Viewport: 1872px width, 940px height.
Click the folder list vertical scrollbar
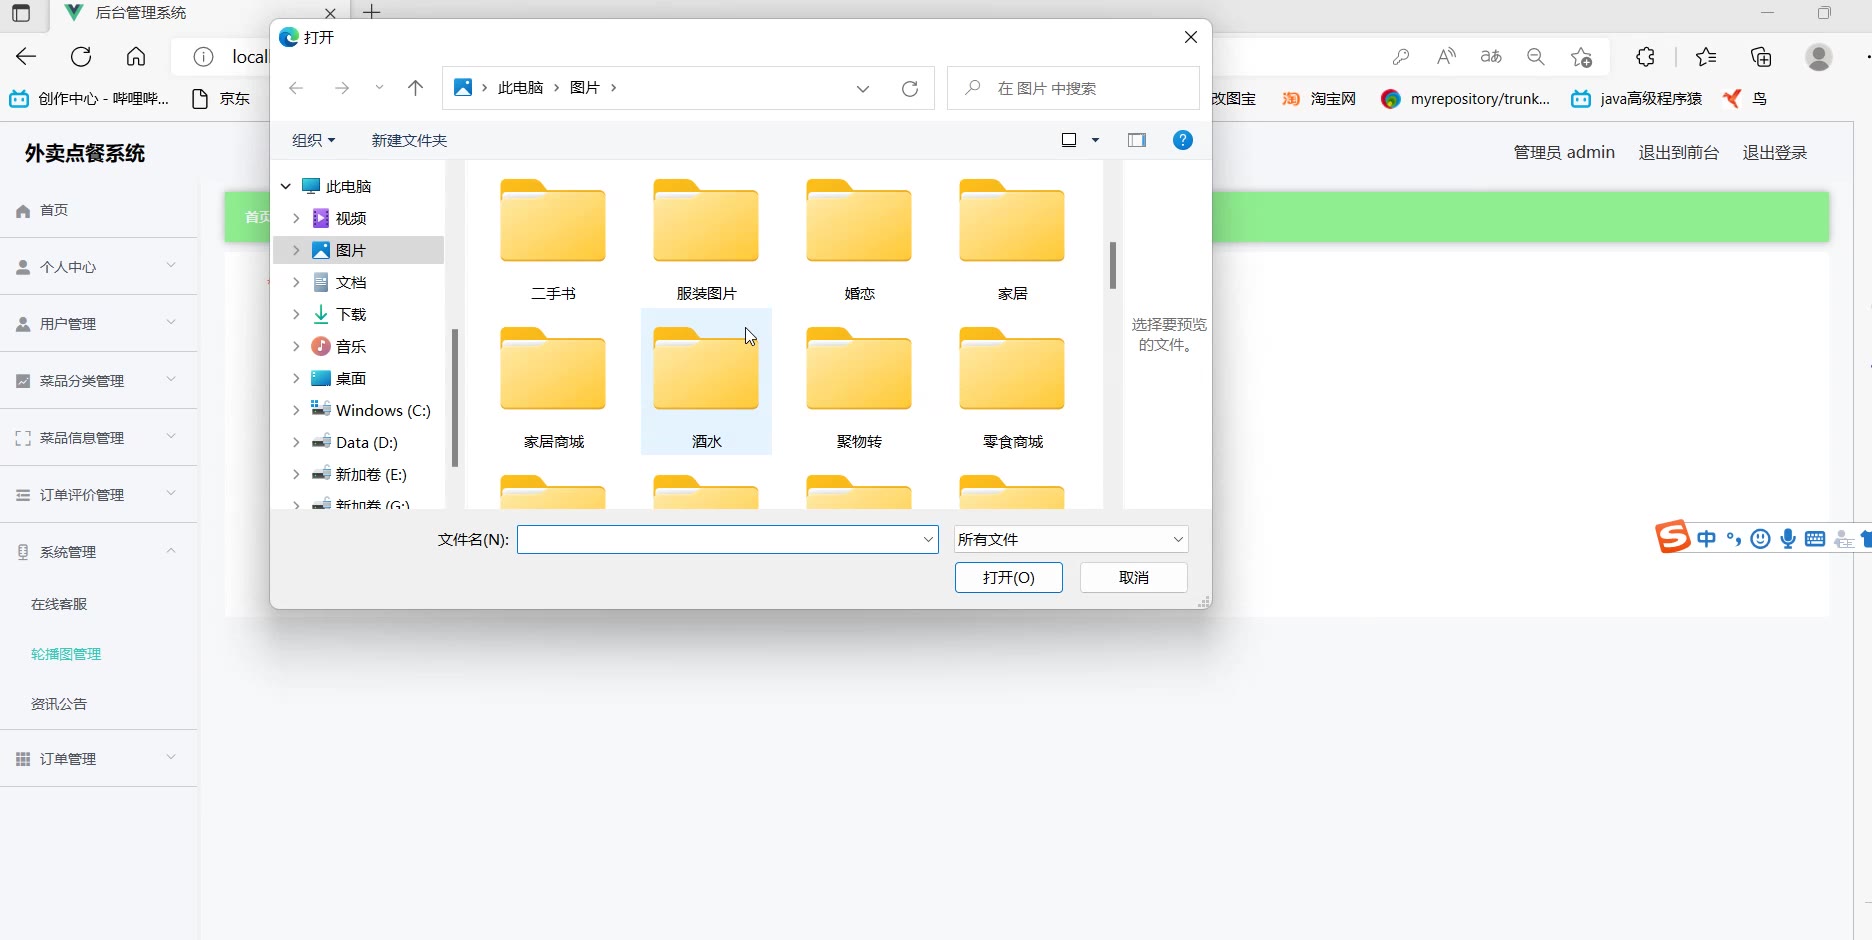1112,265
